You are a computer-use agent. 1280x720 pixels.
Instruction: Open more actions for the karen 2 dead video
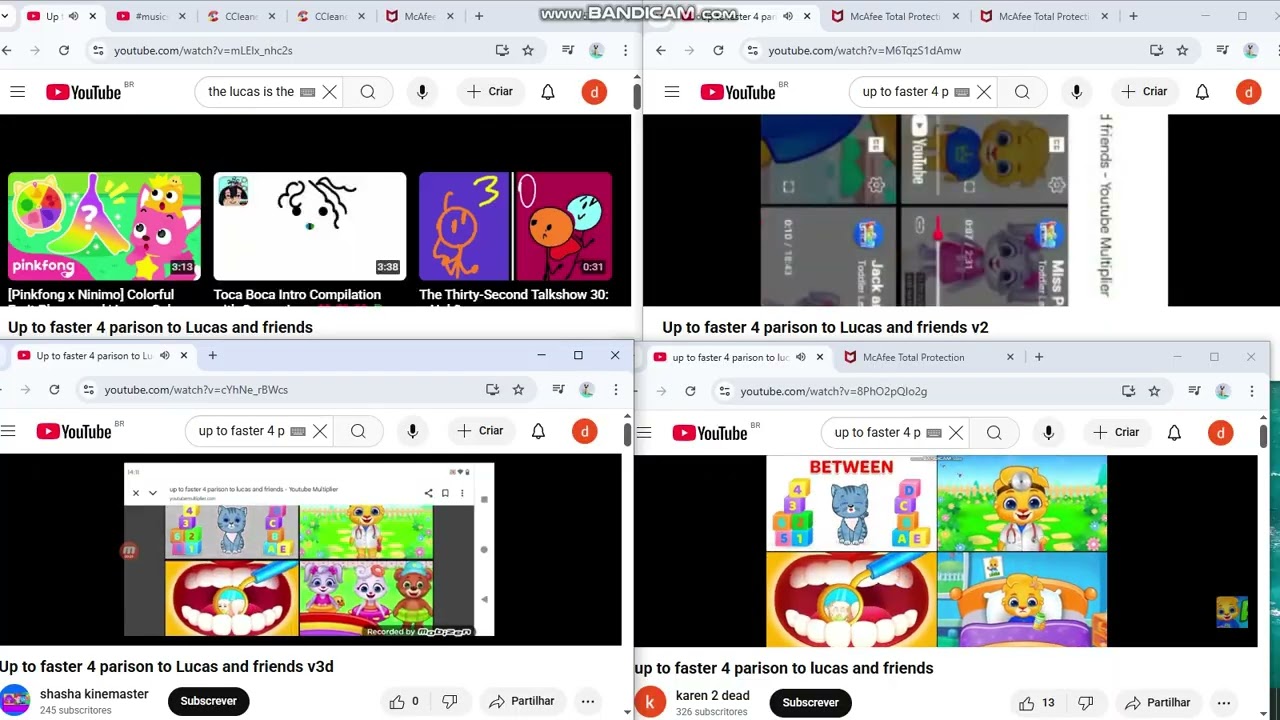(x=1224, y=703)
